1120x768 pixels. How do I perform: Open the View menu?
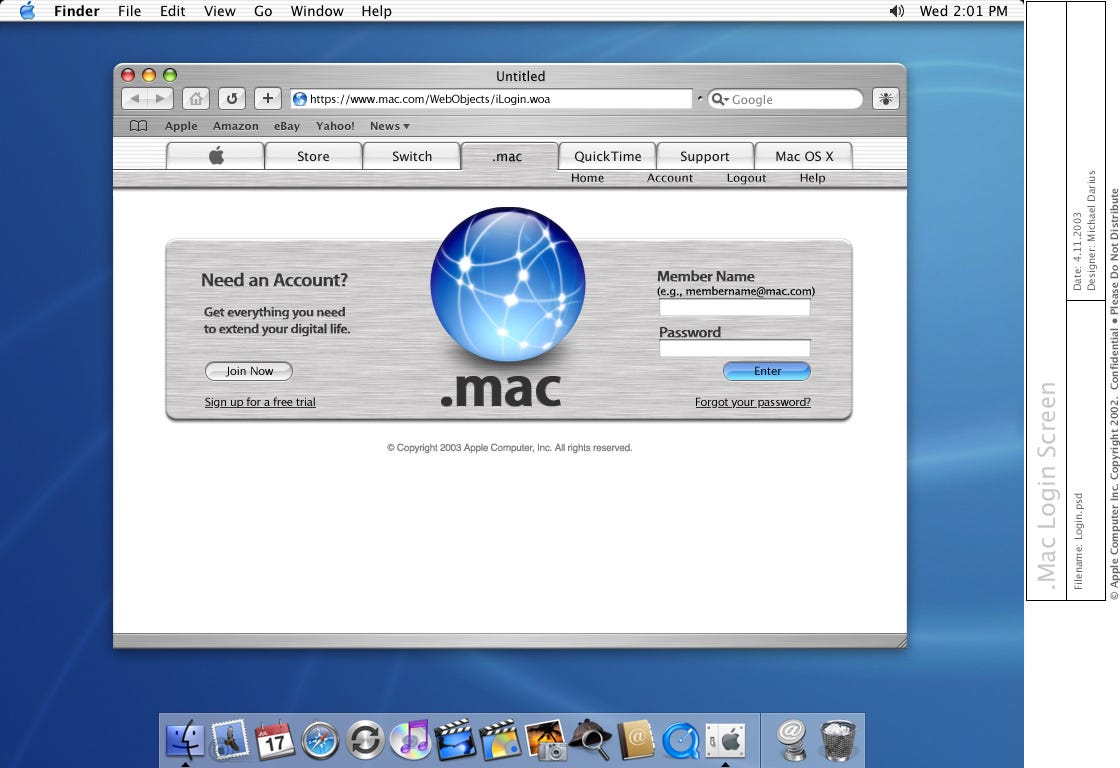[219, 11]
